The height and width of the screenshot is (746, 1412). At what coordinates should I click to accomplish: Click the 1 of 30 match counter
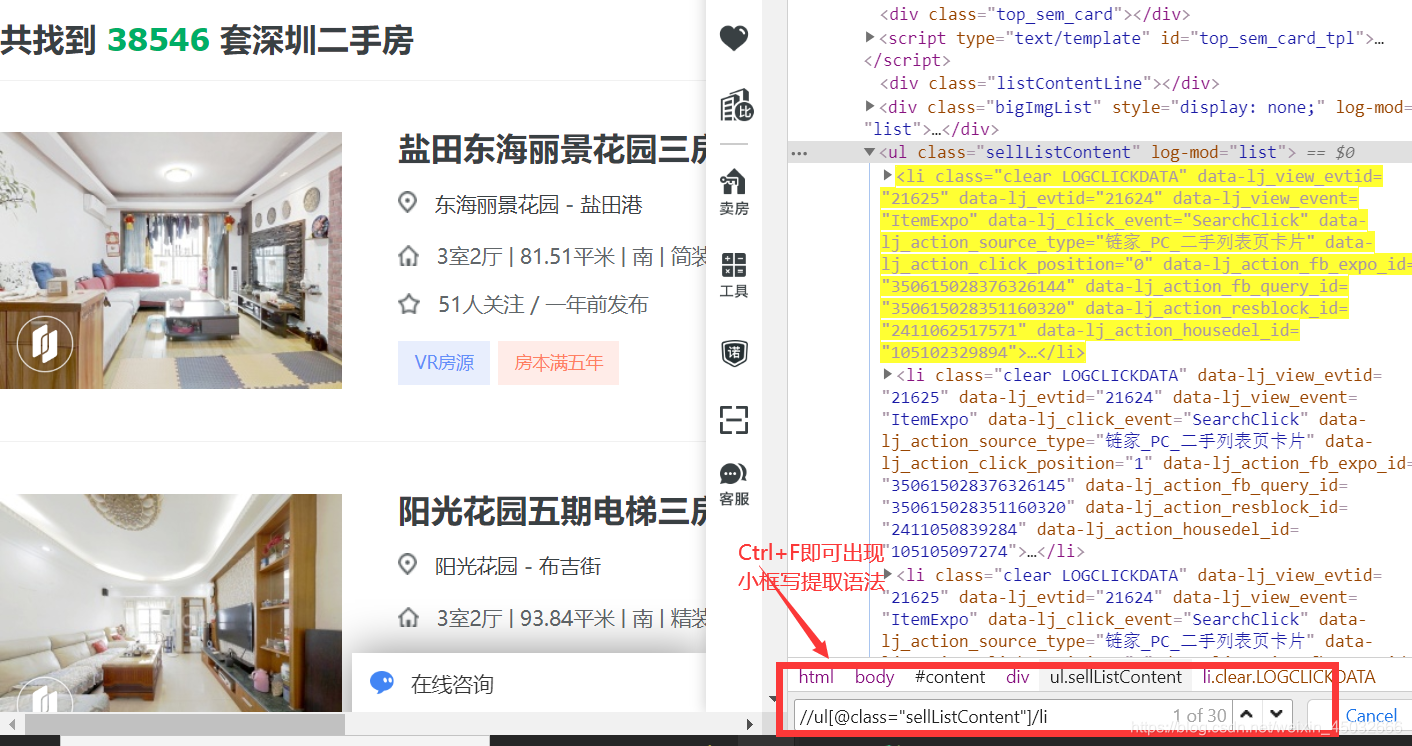[1199, 715]
